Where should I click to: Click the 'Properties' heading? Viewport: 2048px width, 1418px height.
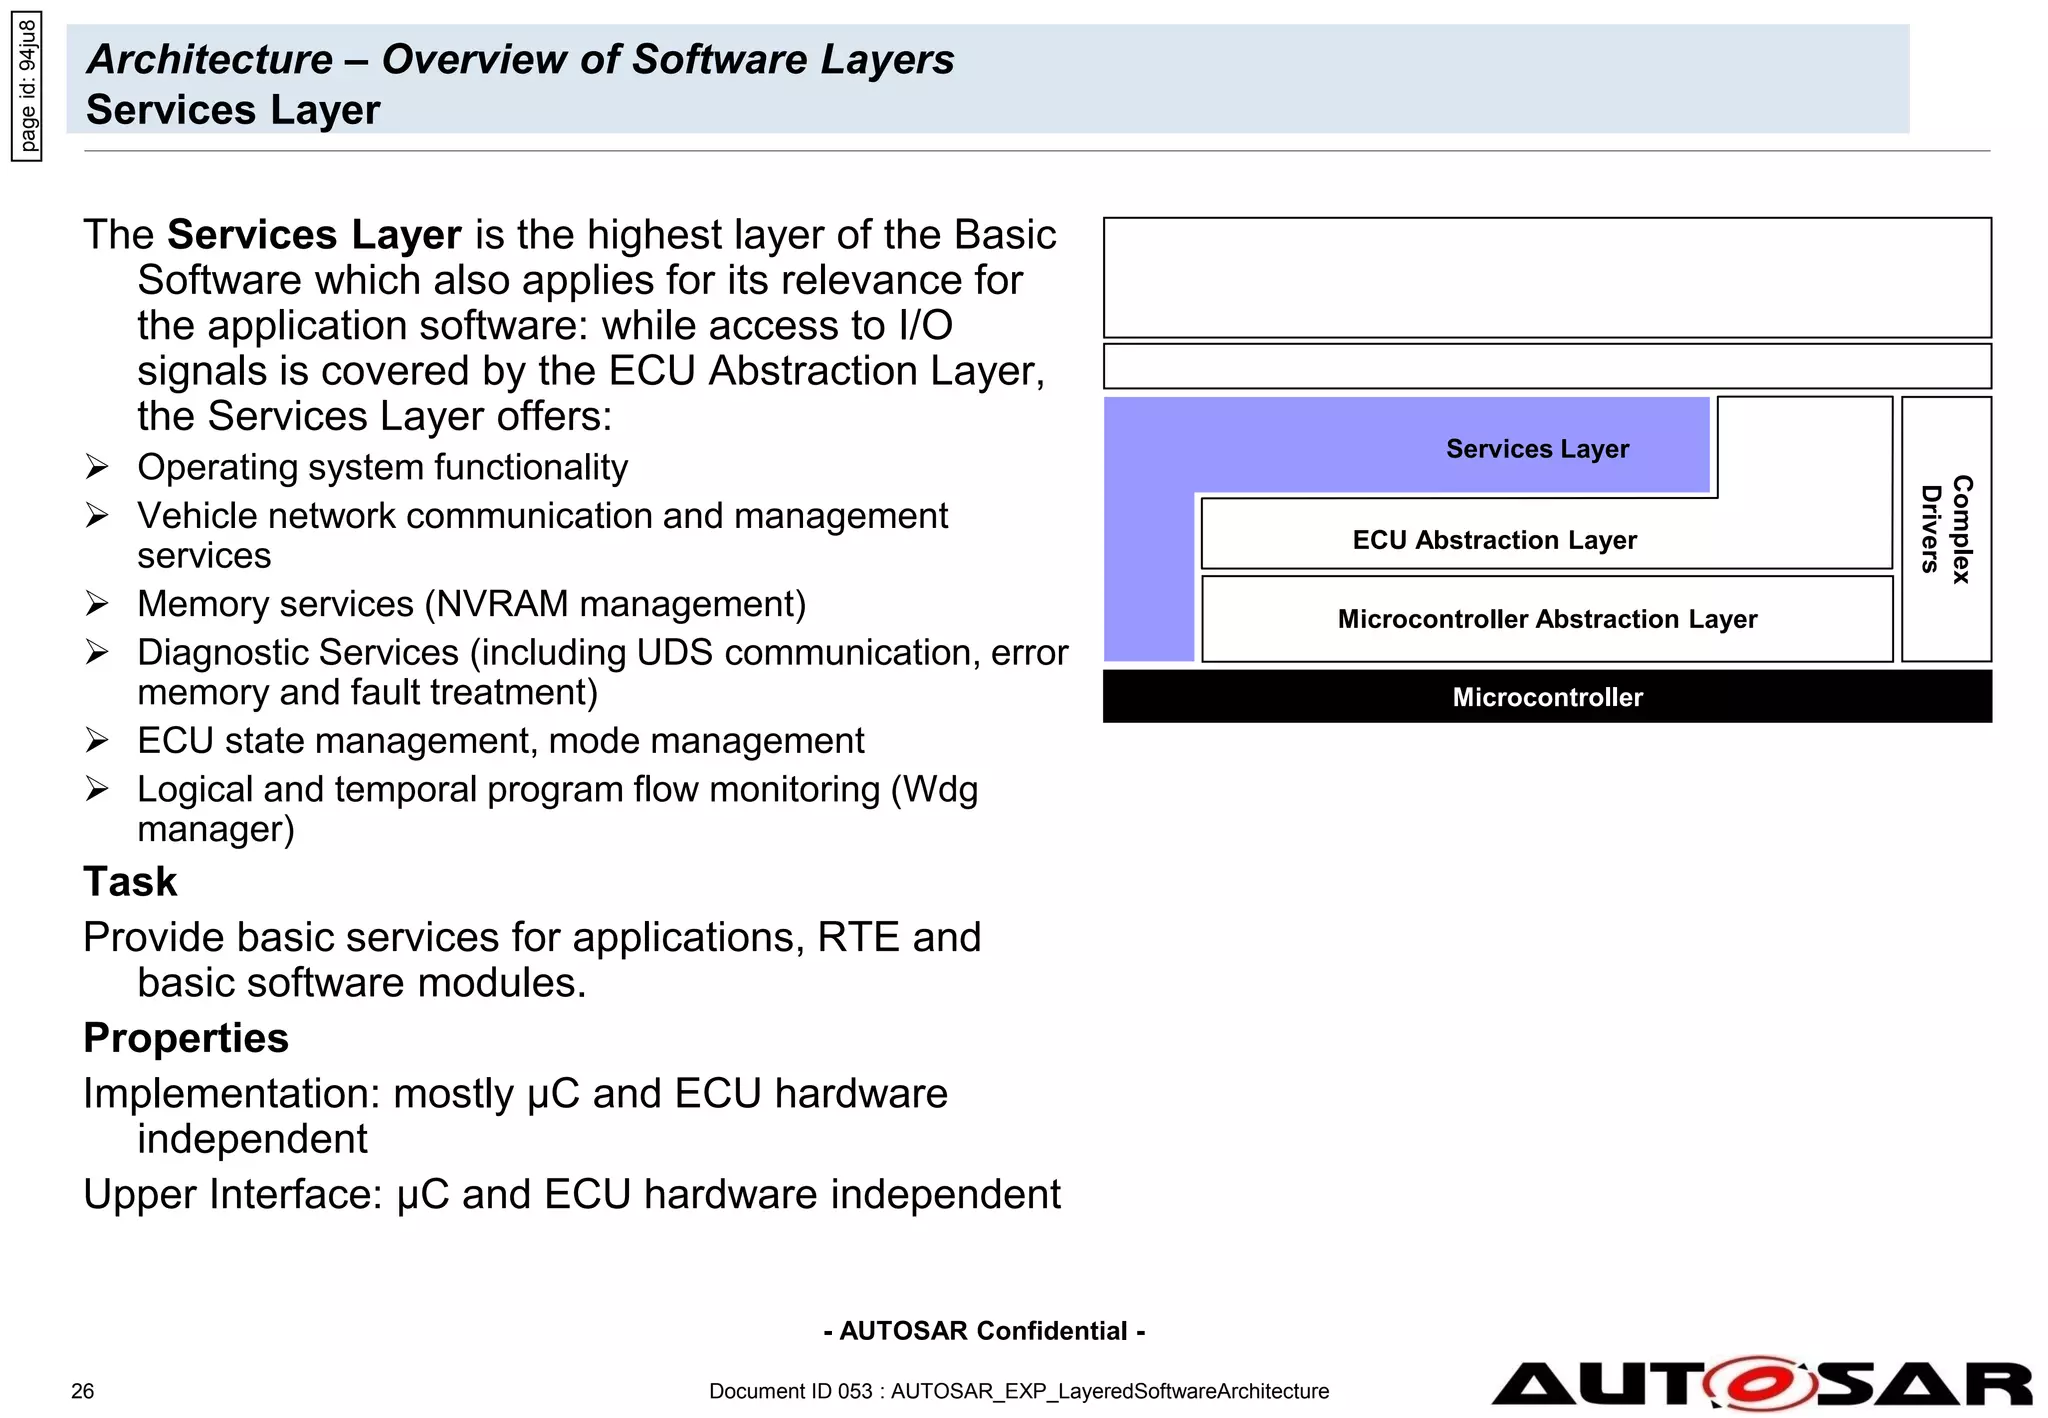coord(186,1038)
